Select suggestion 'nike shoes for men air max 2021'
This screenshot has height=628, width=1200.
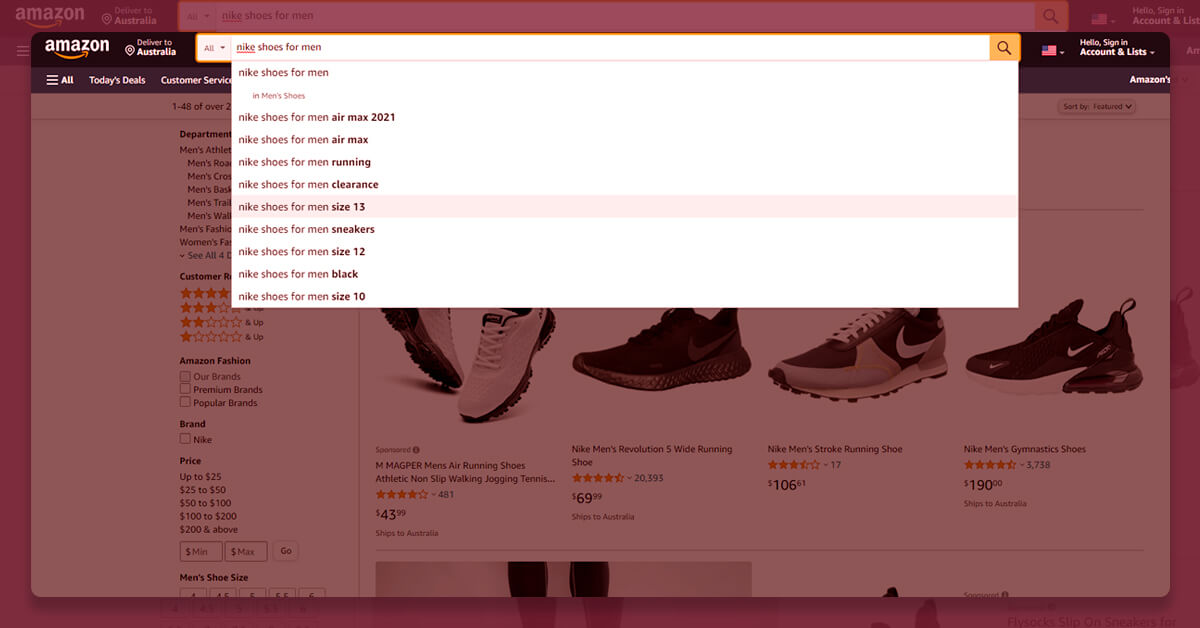pyautogui.click(x=625, y=117)
